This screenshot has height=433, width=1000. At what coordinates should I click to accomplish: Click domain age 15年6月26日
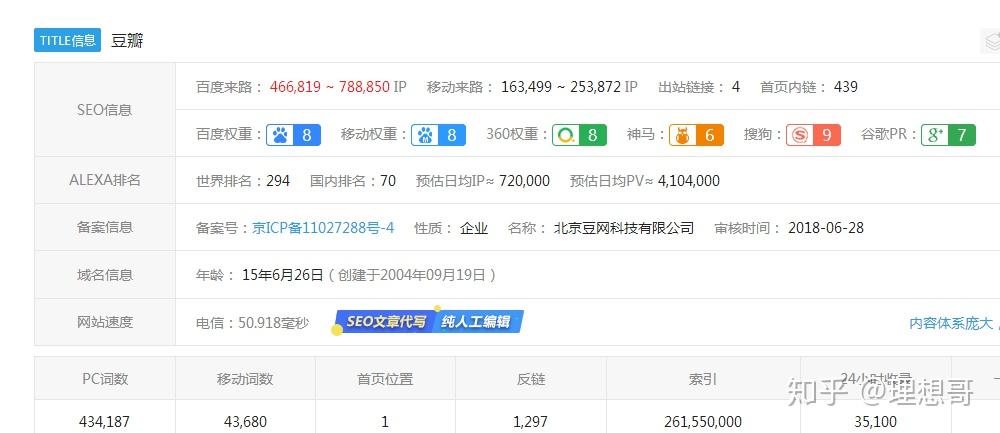click(283, 275)
